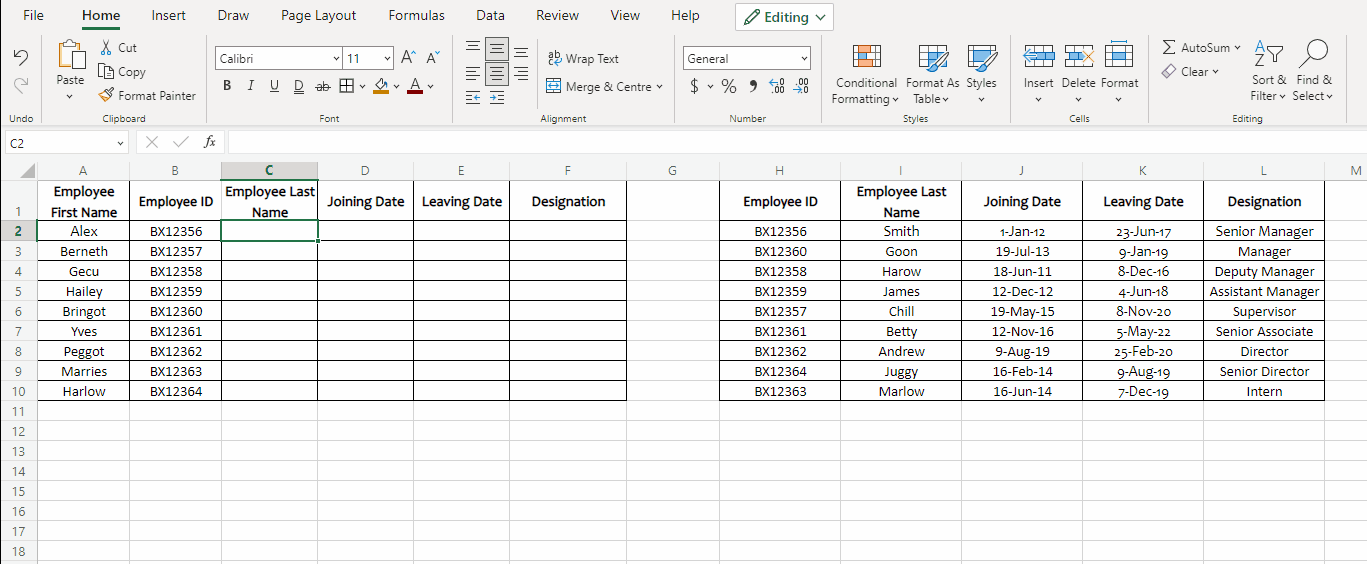This screenshot has height=564, width=1367.
Task: Expand the Clear options menu
Action: 1215,71
